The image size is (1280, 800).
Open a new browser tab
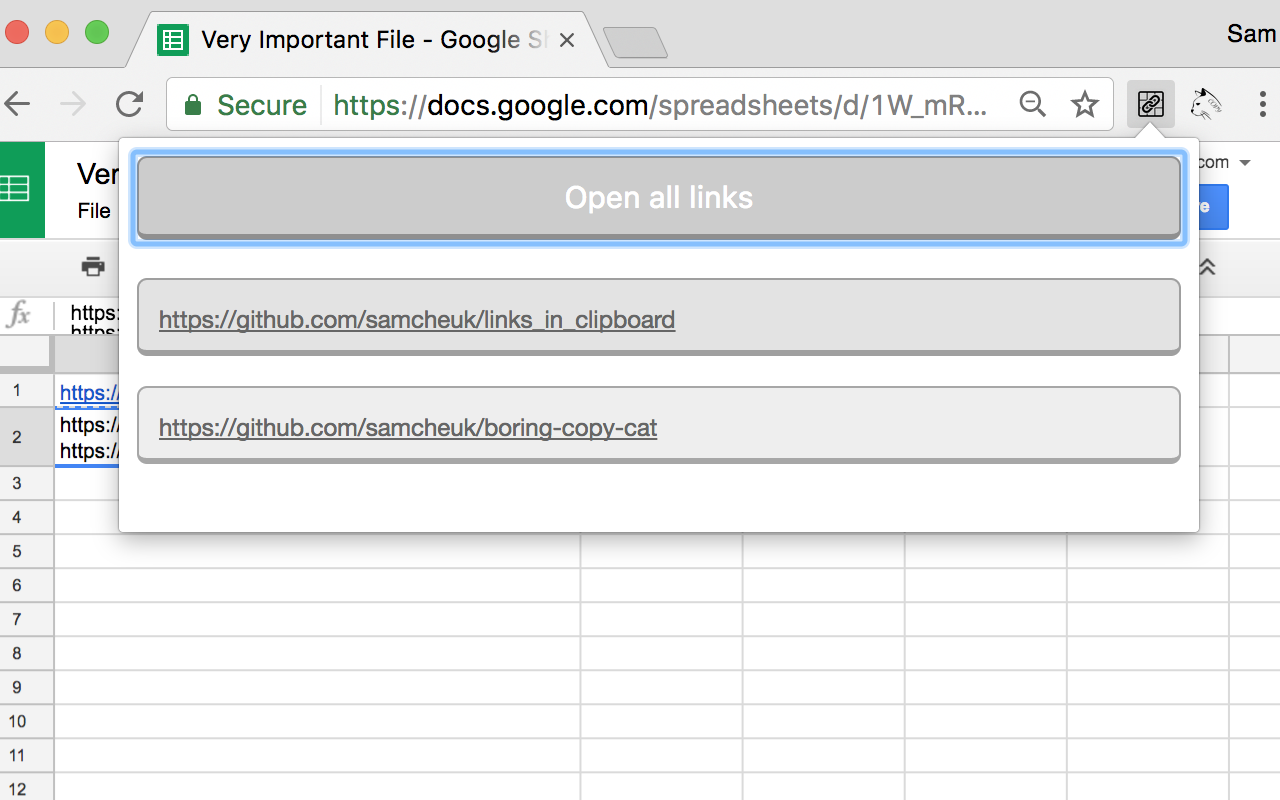tap(635, 43)
